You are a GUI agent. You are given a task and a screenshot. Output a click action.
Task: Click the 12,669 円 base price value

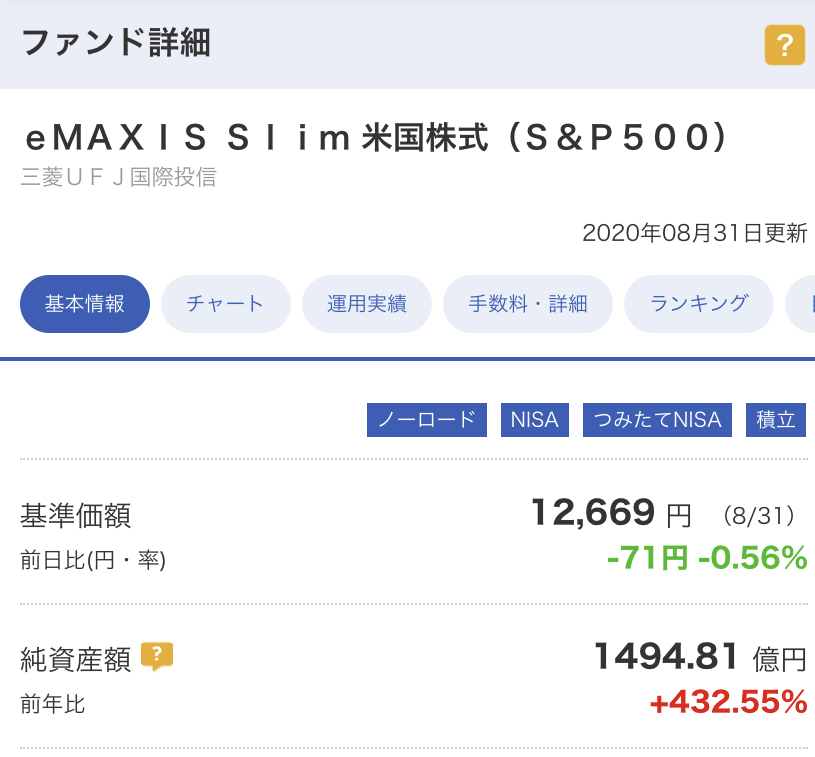[611, 514]
